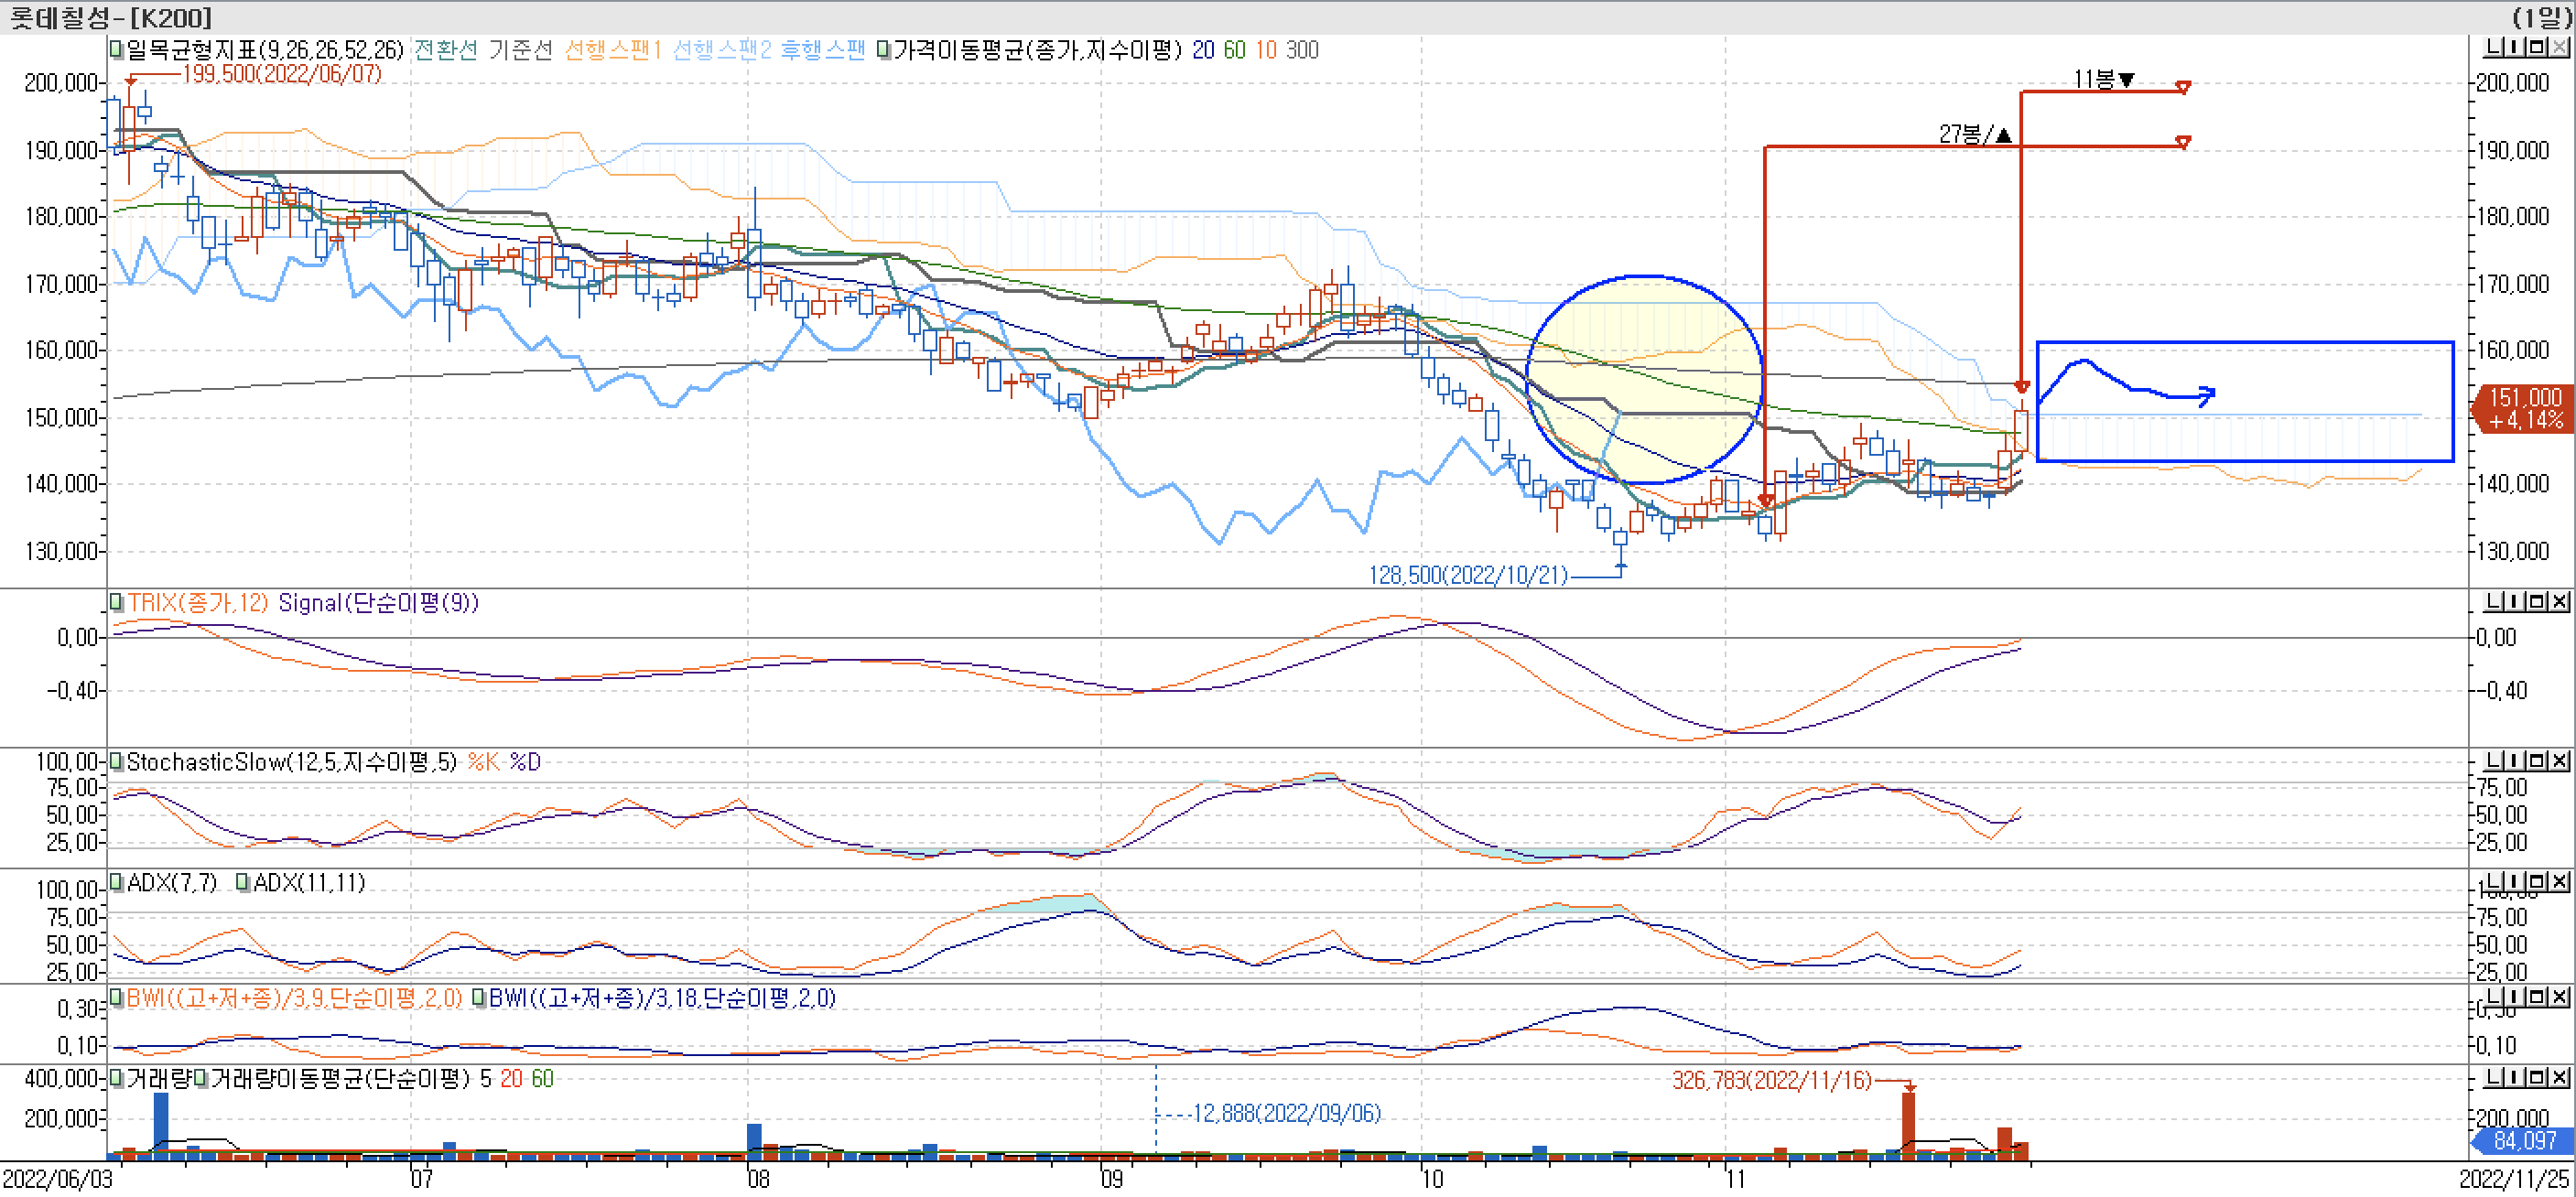The width and height of the screenshot is (2576, 1197).
Task: Click the L button in price chart panel
Action: pyautogui.click(x=2493, y=47)
